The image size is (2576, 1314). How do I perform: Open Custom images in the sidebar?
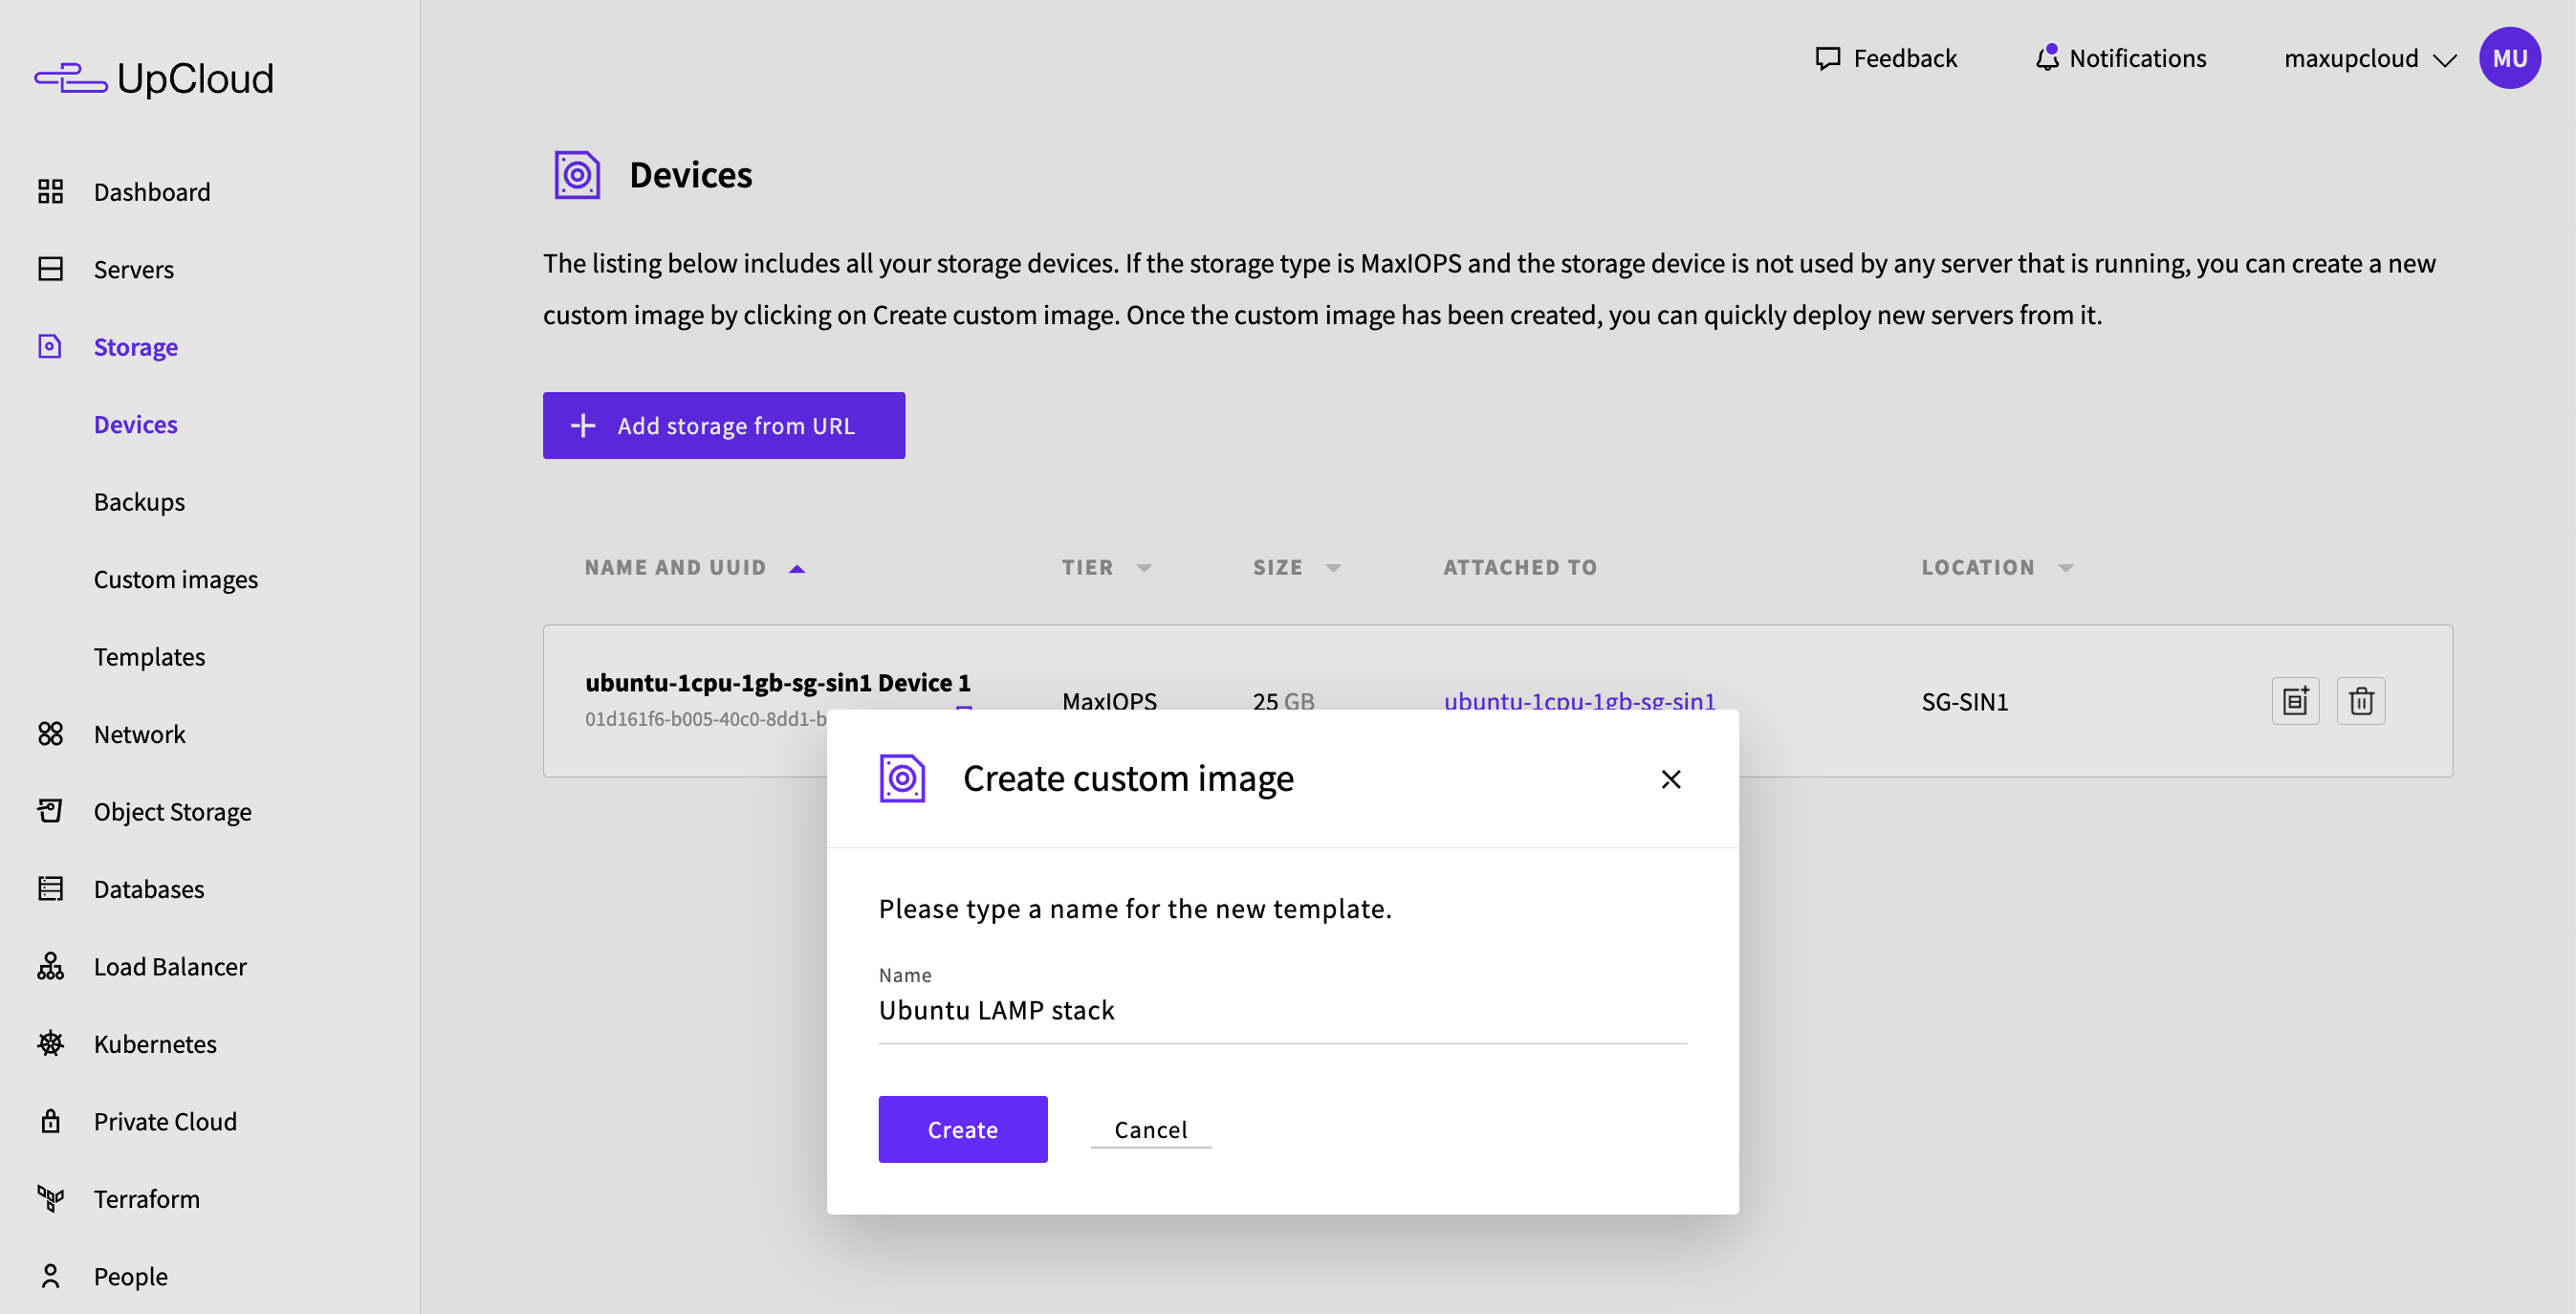[176, 579]
